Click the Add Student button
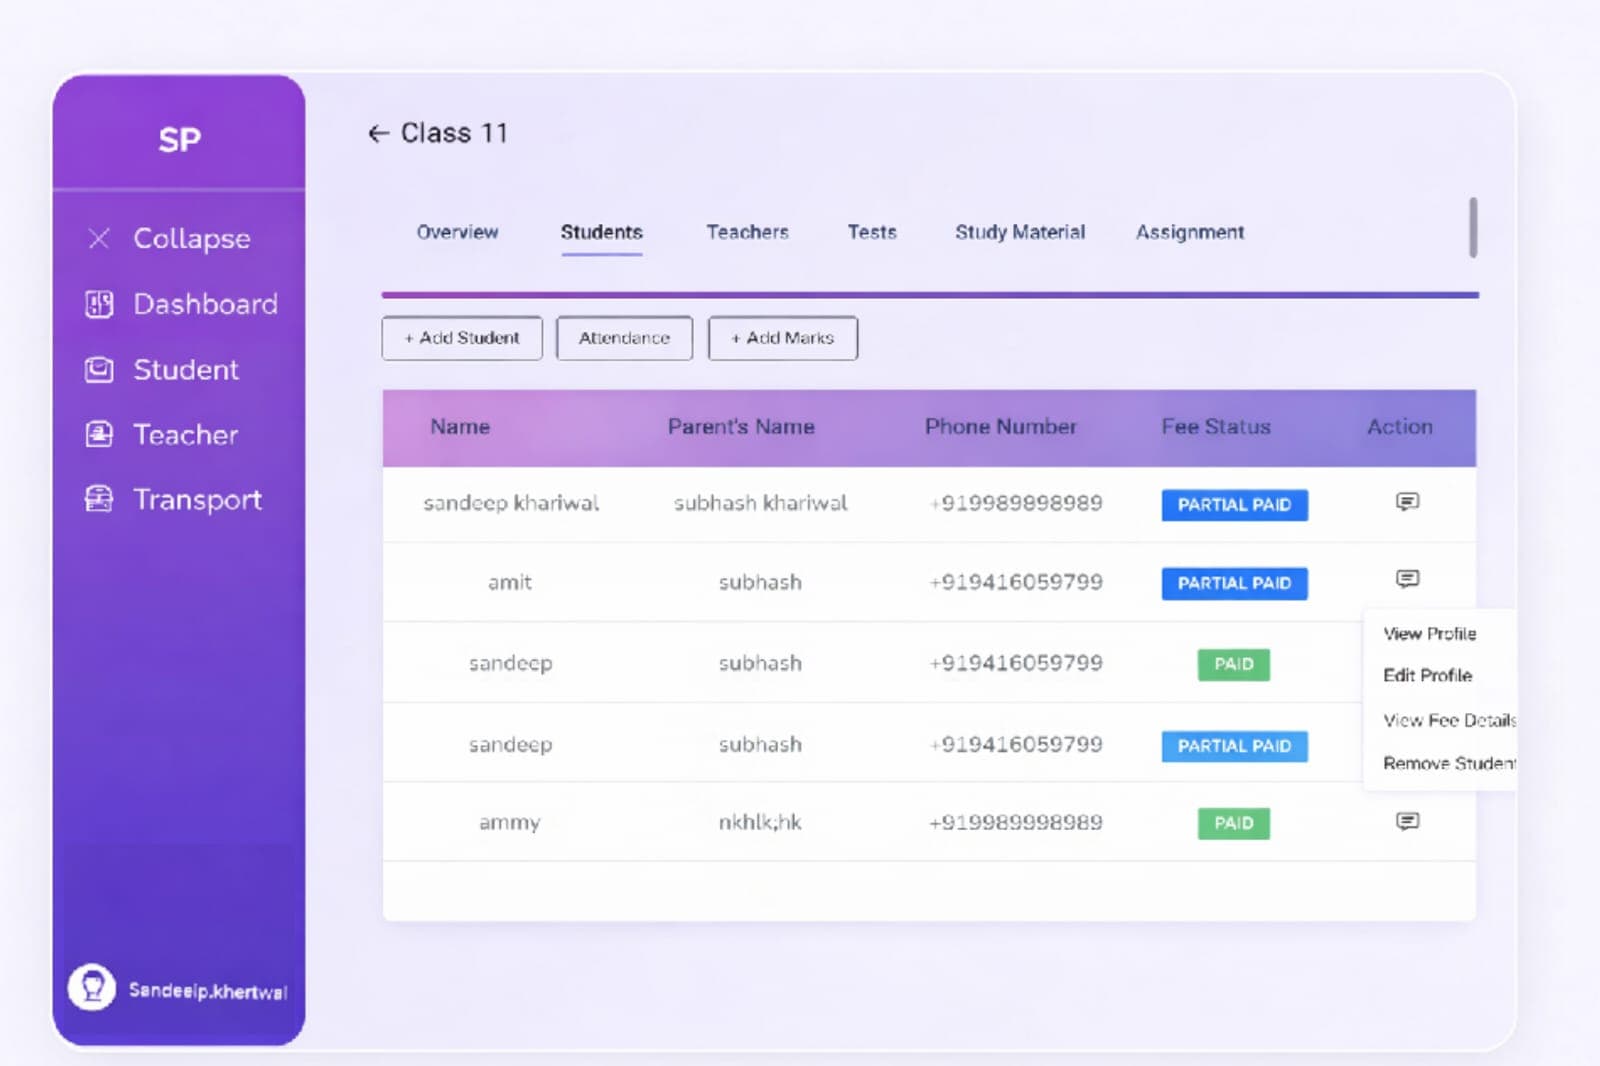This screenshot has width=1600, height=1066. (462, 338)
